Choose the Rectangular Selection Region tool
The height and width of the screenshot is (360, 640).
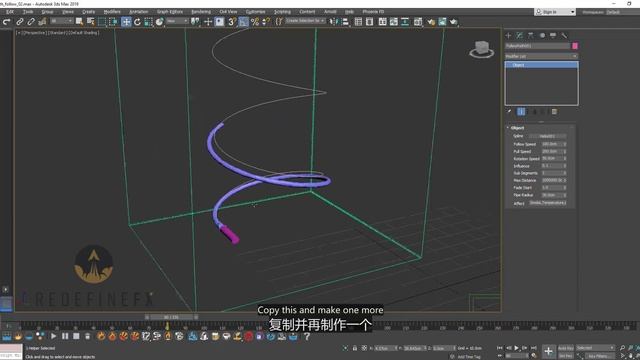click(x=102, y=22)
